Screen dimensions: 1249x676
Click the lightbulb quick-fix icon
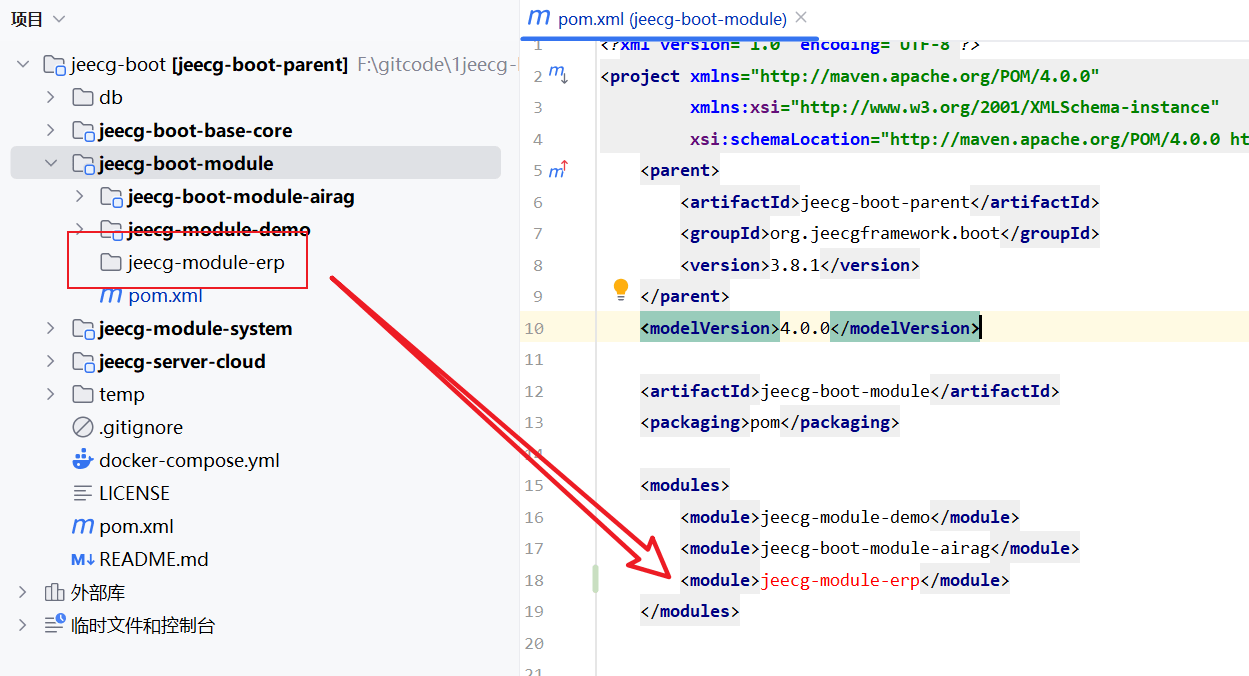[x=620, y=290]
